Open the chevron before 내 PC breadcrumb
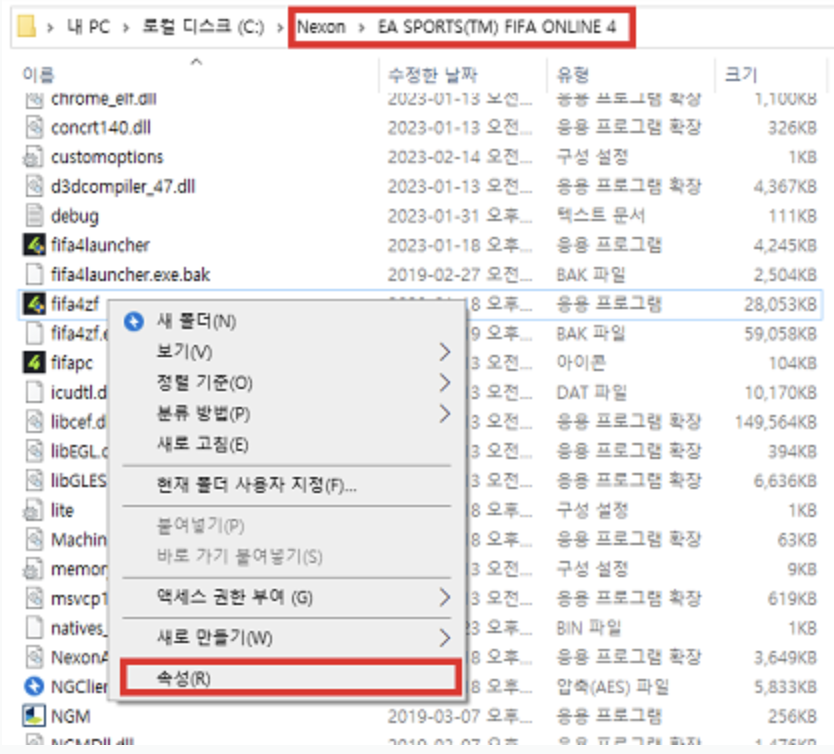Screen dimensions: 834x754 [x=50, y=27]
